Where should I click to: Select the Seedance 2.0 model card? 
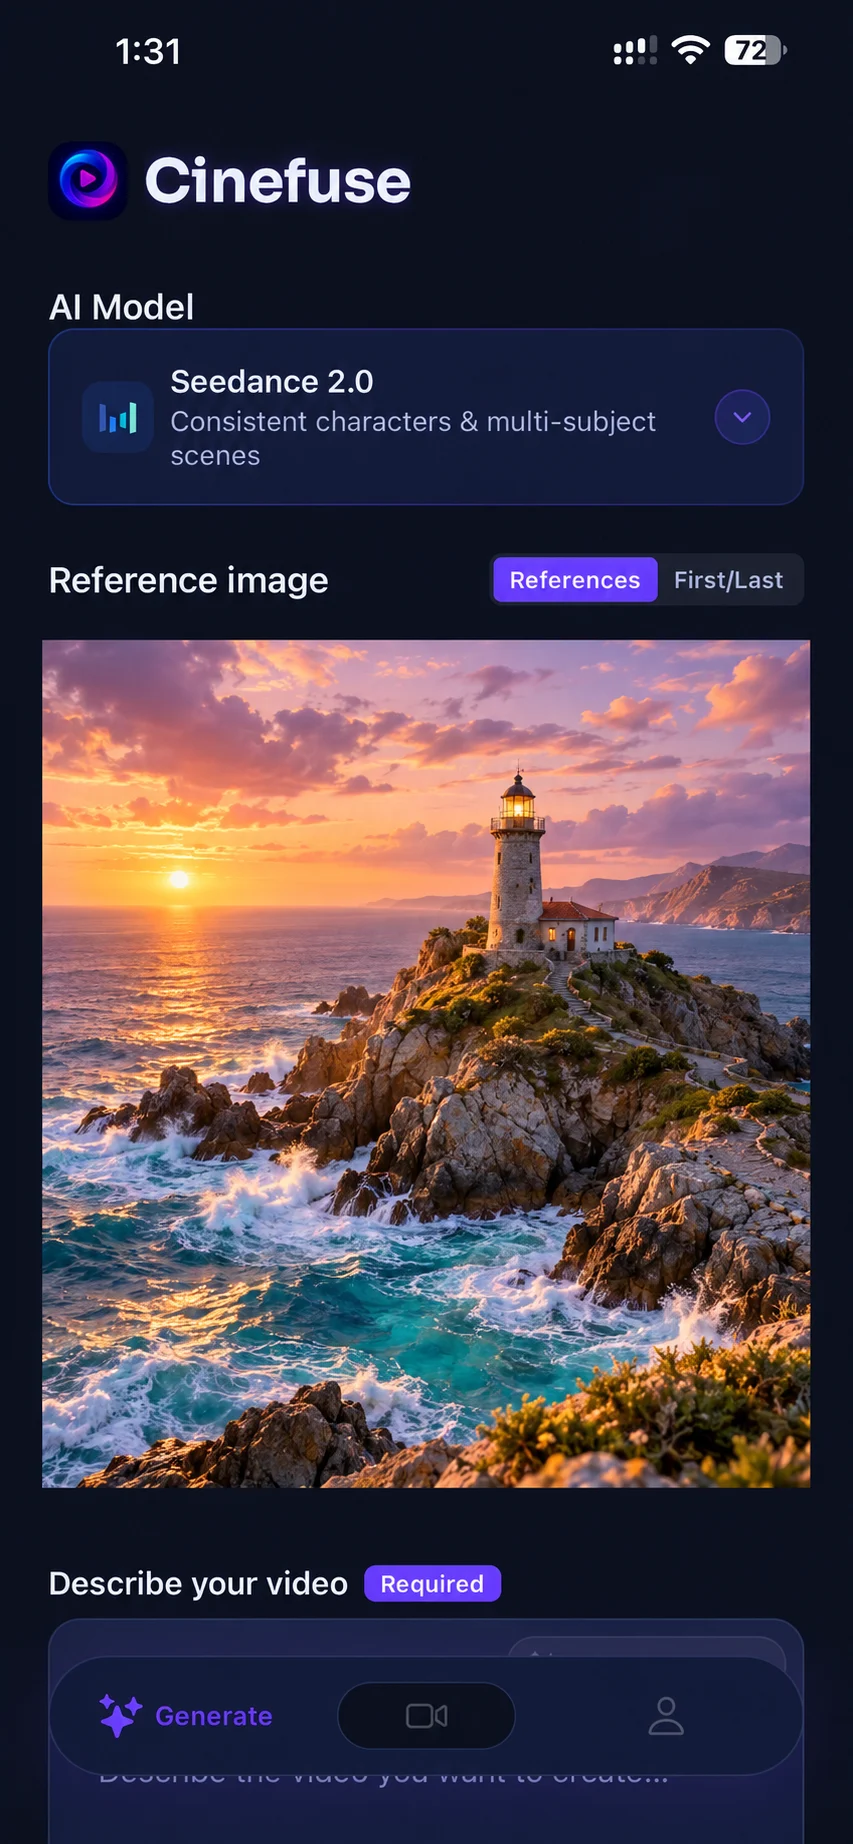(x=426, y=417)
